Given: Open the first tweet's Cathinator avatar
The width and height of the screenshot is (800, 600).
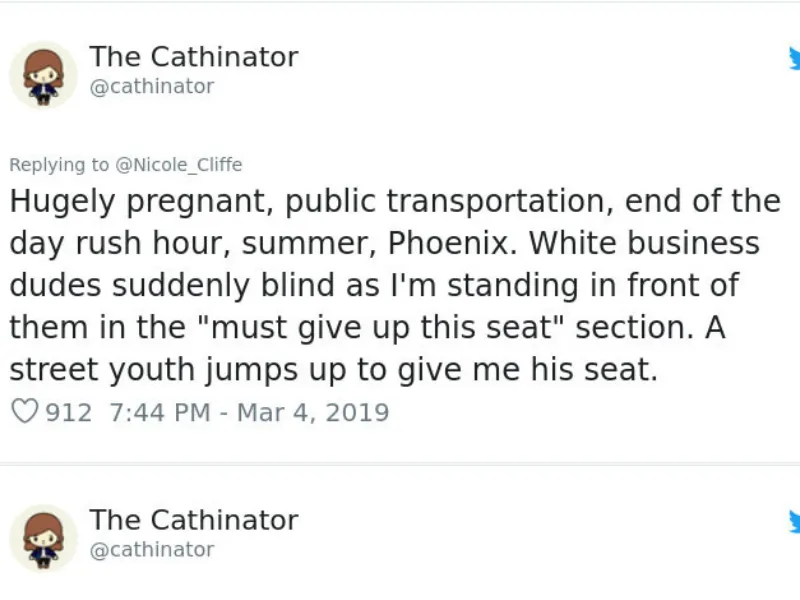Looking at the screenshot, I should (x=43, y=75).
